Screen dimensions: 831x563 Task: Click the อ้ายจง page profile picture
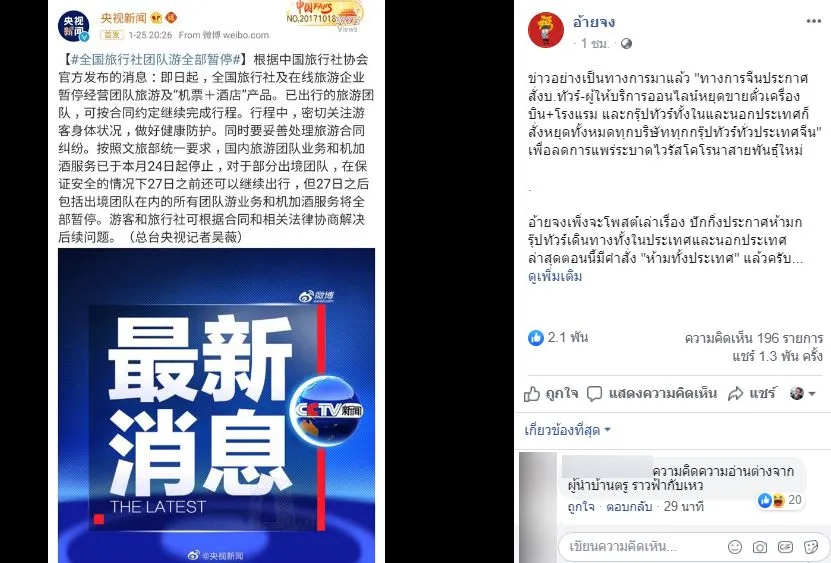point(546,30)
